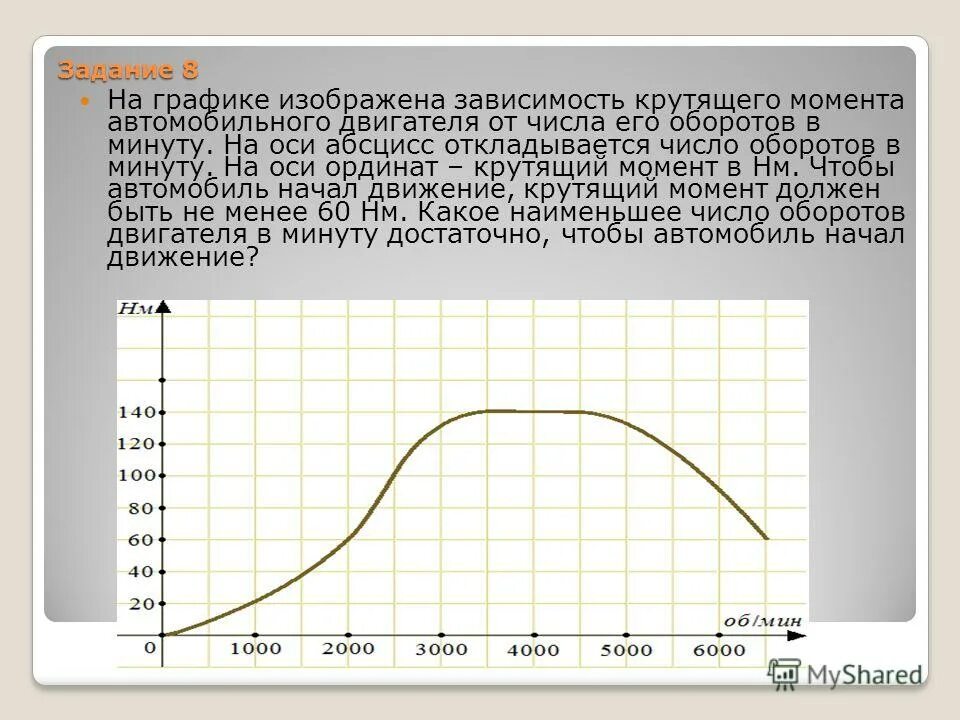Click the '20' label on the Y axis
Screen dimensions: 960x720
(141, 604)
